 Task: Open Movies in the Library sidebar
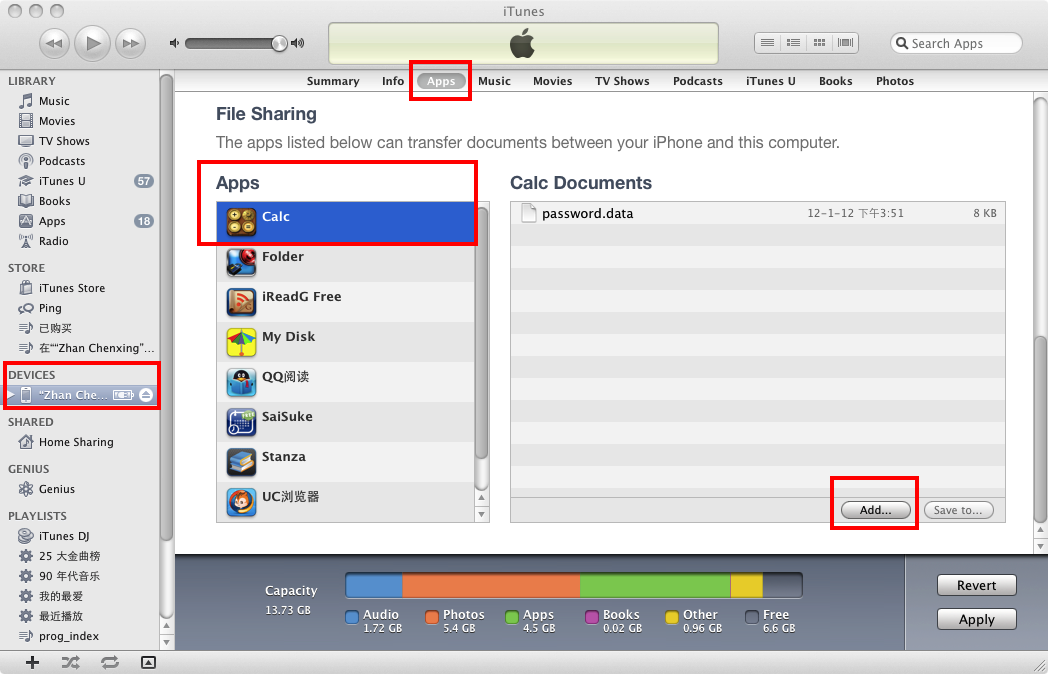(x=80, y=121)
